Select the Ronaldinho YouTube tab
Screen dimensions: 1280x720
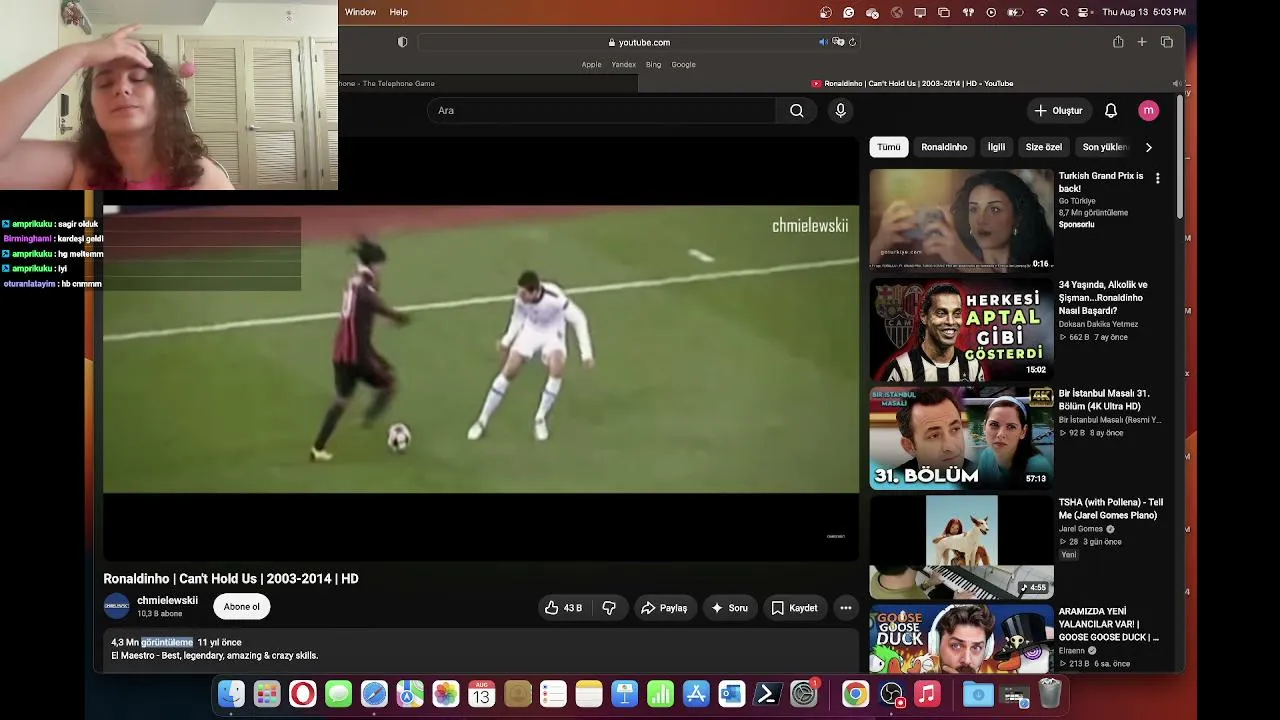pyautogui.click(x=910, y=83)
